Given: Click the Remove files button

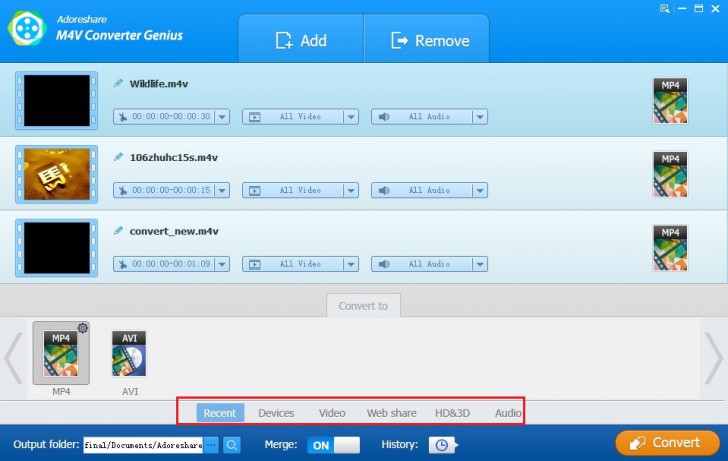Looking at the screenshot, I should (x=427, y=40).
